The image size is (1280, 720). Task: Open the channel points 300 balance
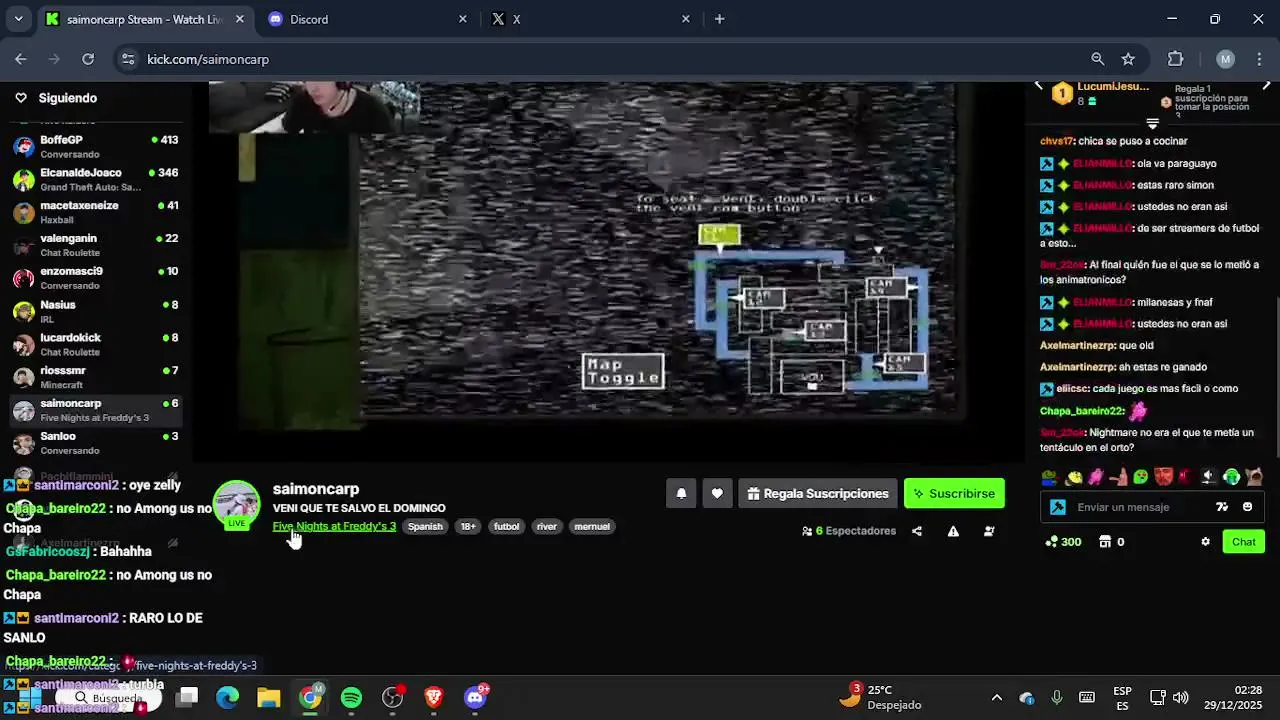pos(1063,542)
